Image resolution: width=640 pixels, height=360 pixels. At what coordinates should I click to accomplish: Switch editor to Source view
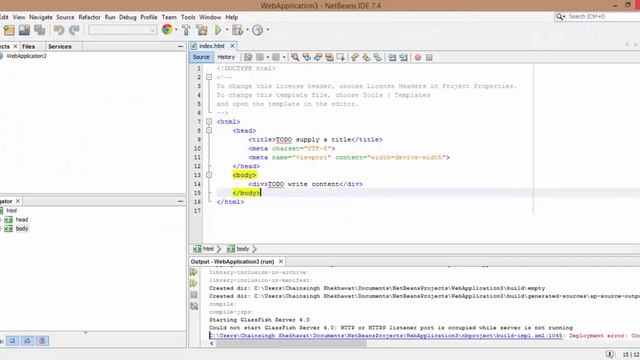(201, 57)
